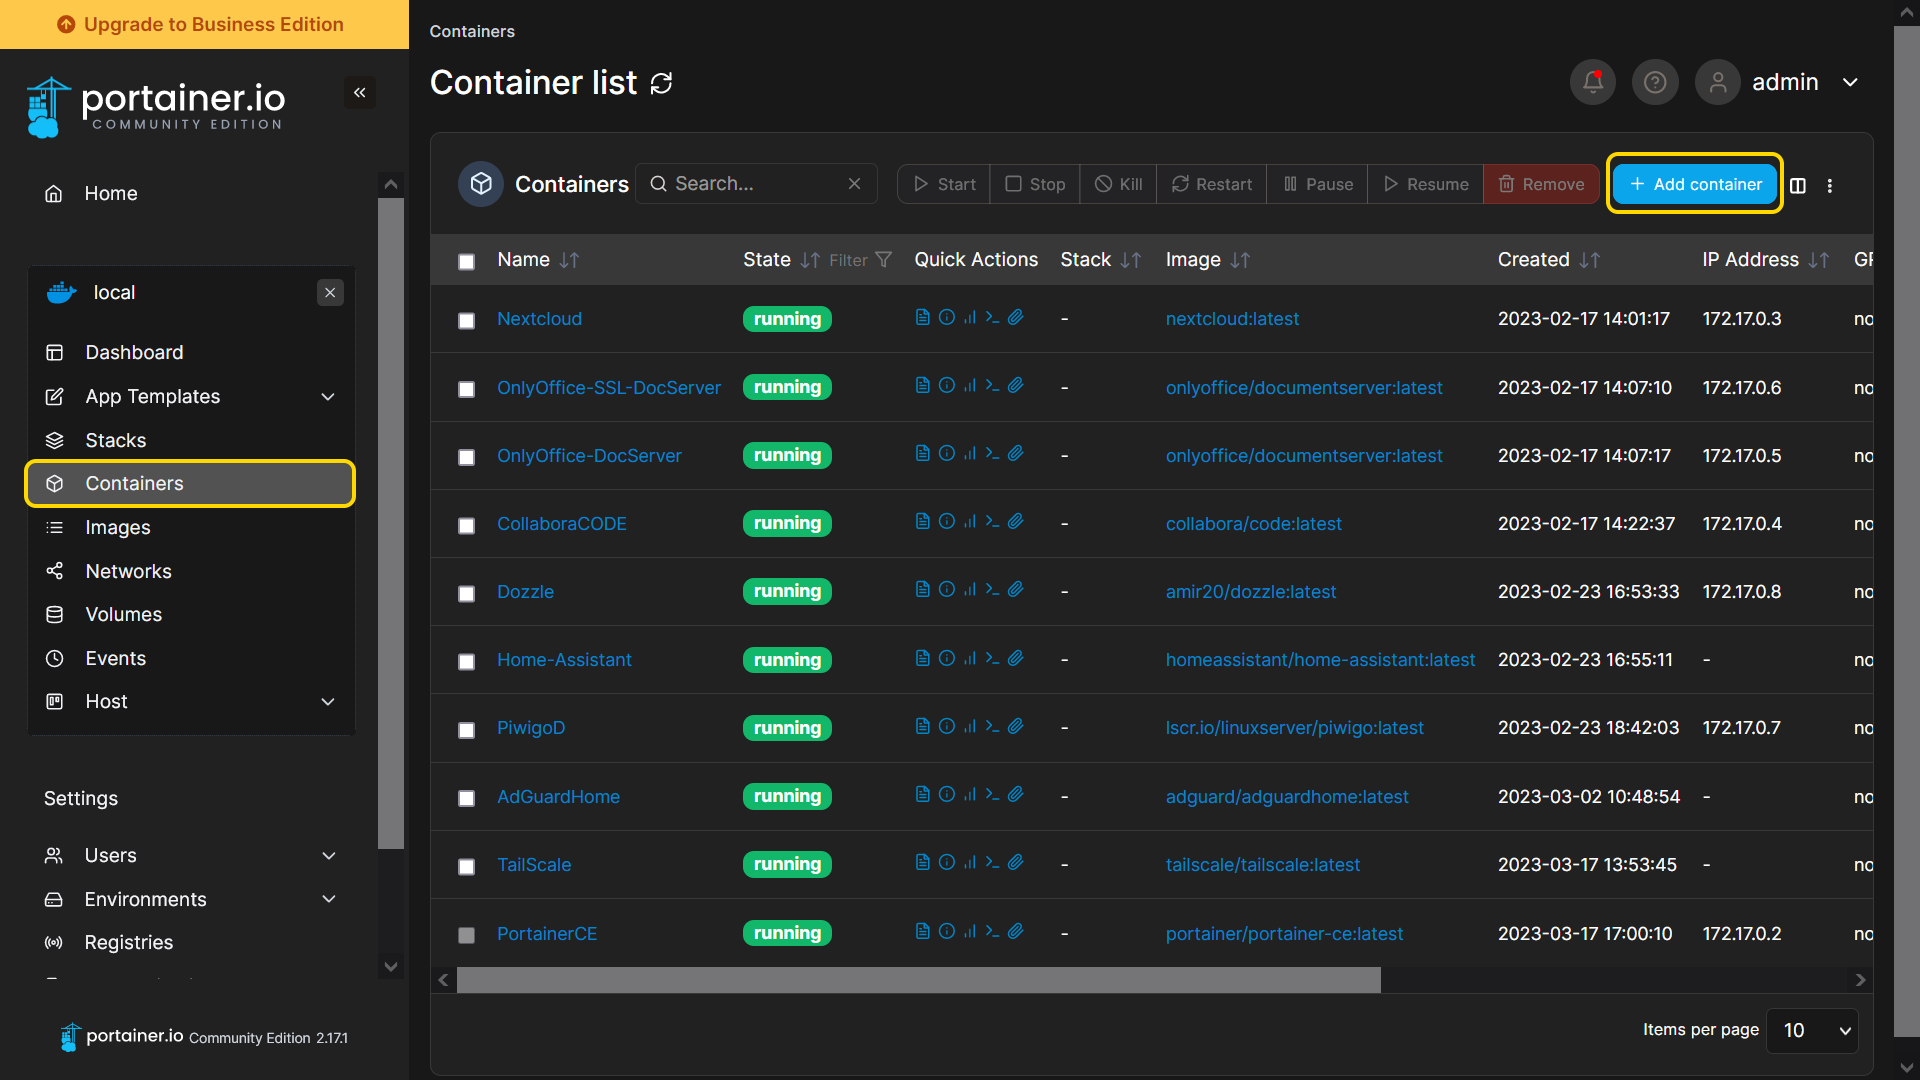This screenshot has width=1920, height=1080.
Task: Close the local environment with its X
Action: (x=330, y=293)
